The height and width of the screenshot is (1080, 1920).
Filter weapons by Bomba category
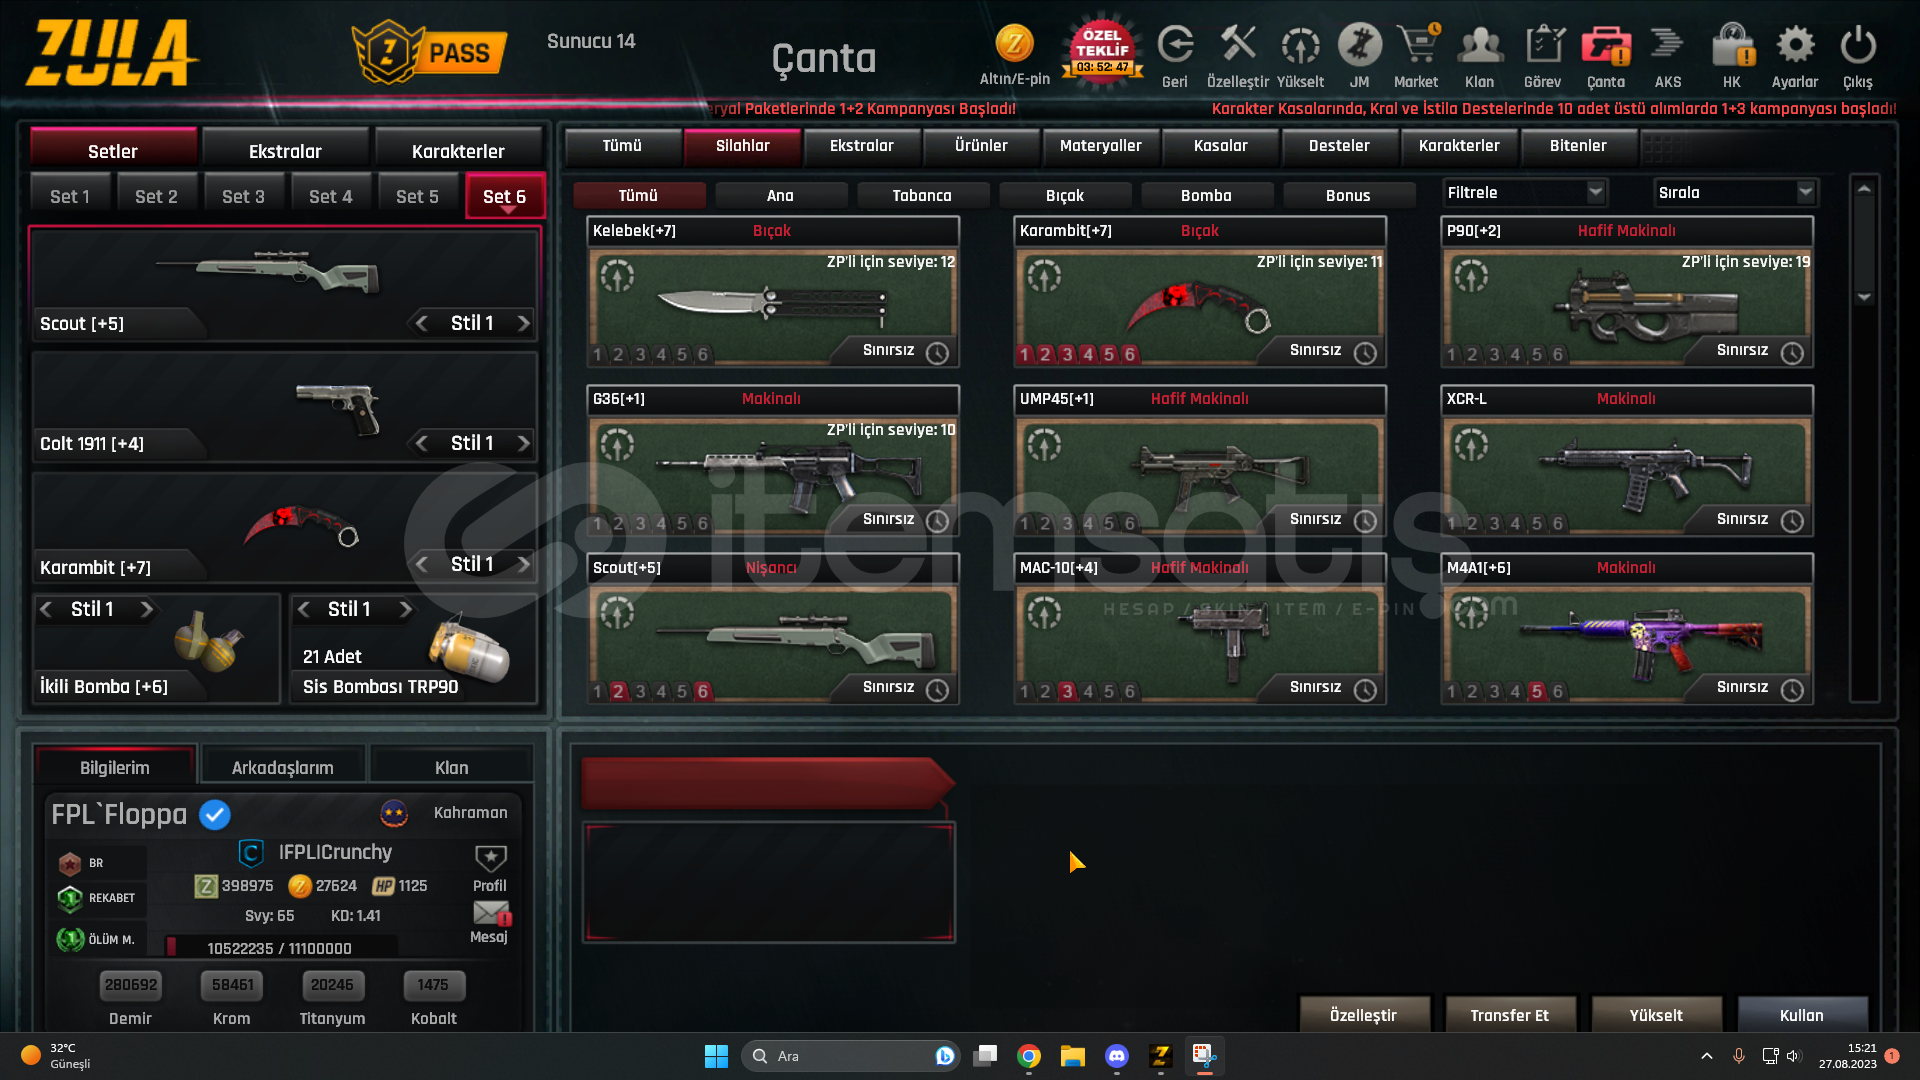[x=1206, y=195]
